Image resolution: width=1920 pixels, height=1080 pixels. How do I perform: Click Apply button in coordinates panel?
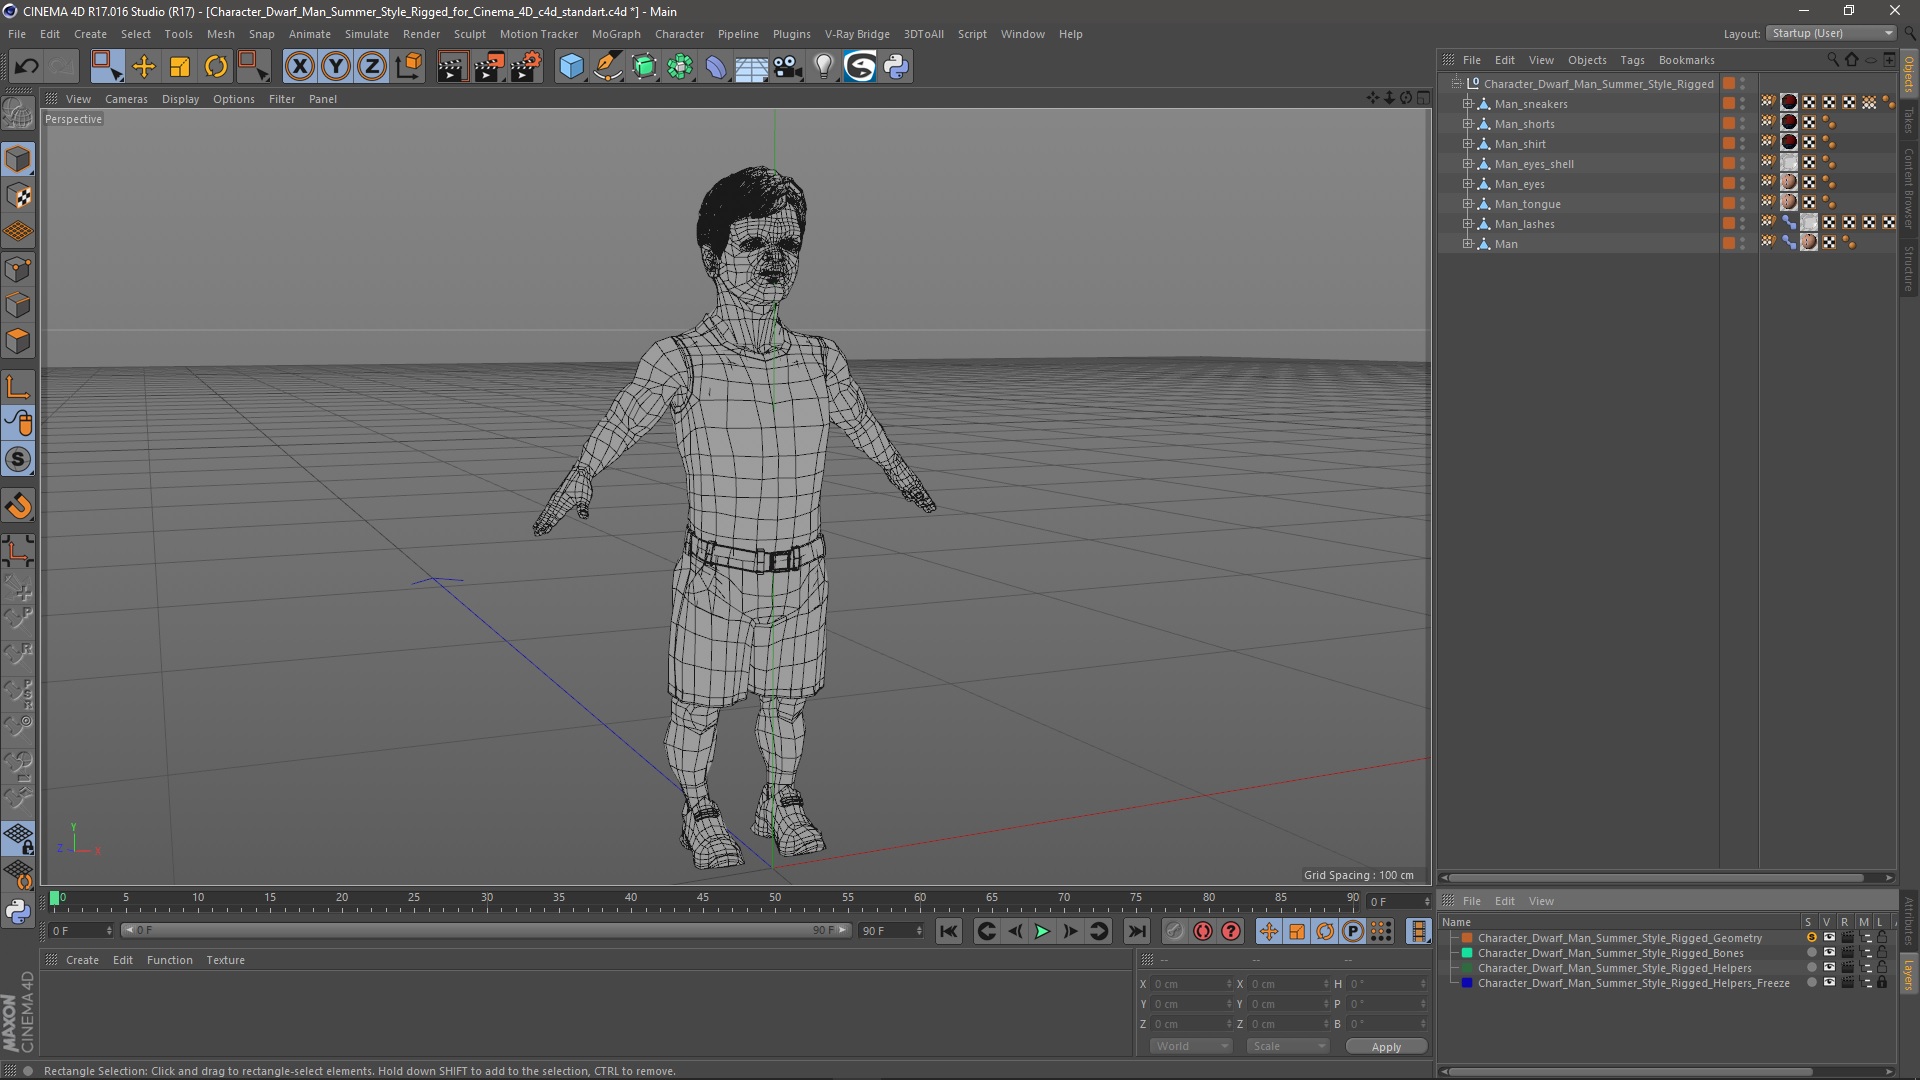coord(1386,1046)
